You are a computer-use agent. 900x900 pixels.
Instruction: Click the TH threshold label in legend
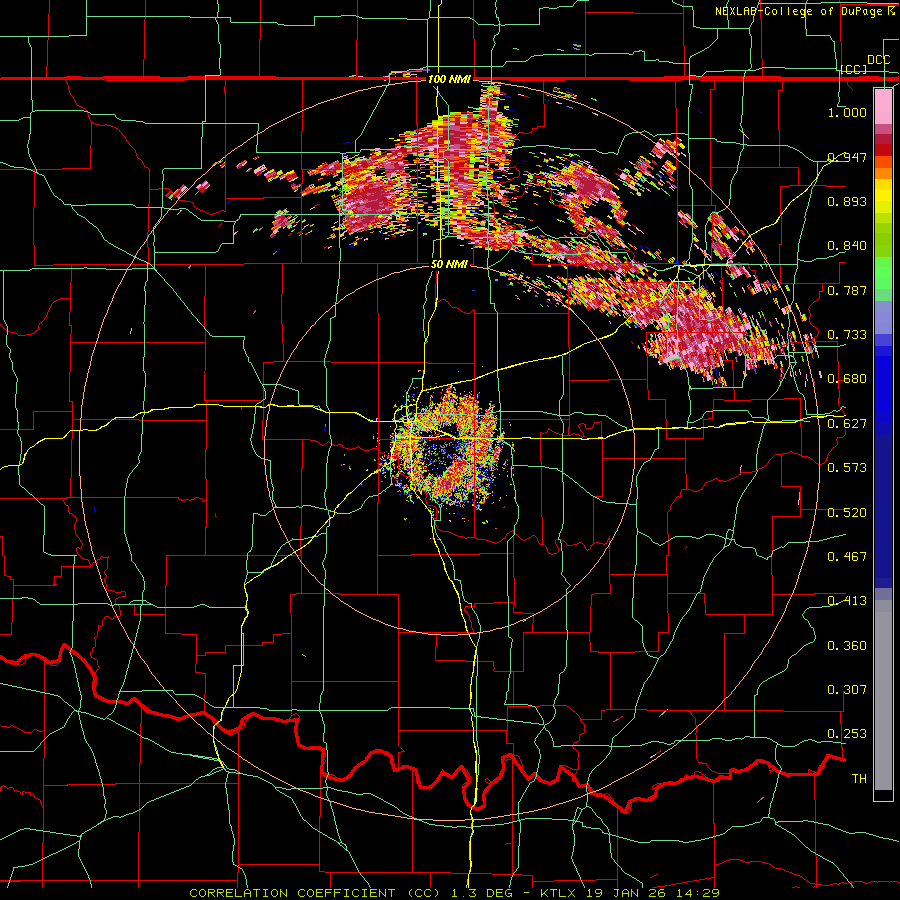(x=859, y=779)
